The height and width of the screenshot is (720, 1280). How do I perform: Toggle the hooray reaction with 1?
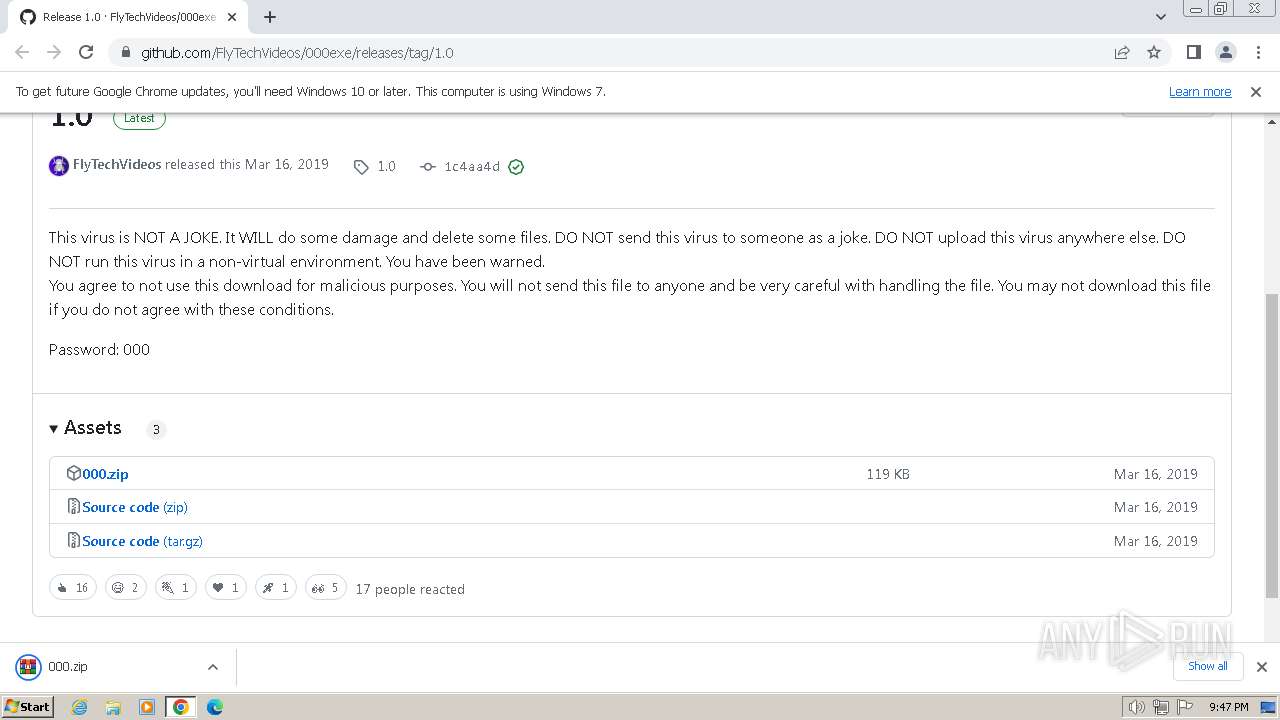pos(175,588)
